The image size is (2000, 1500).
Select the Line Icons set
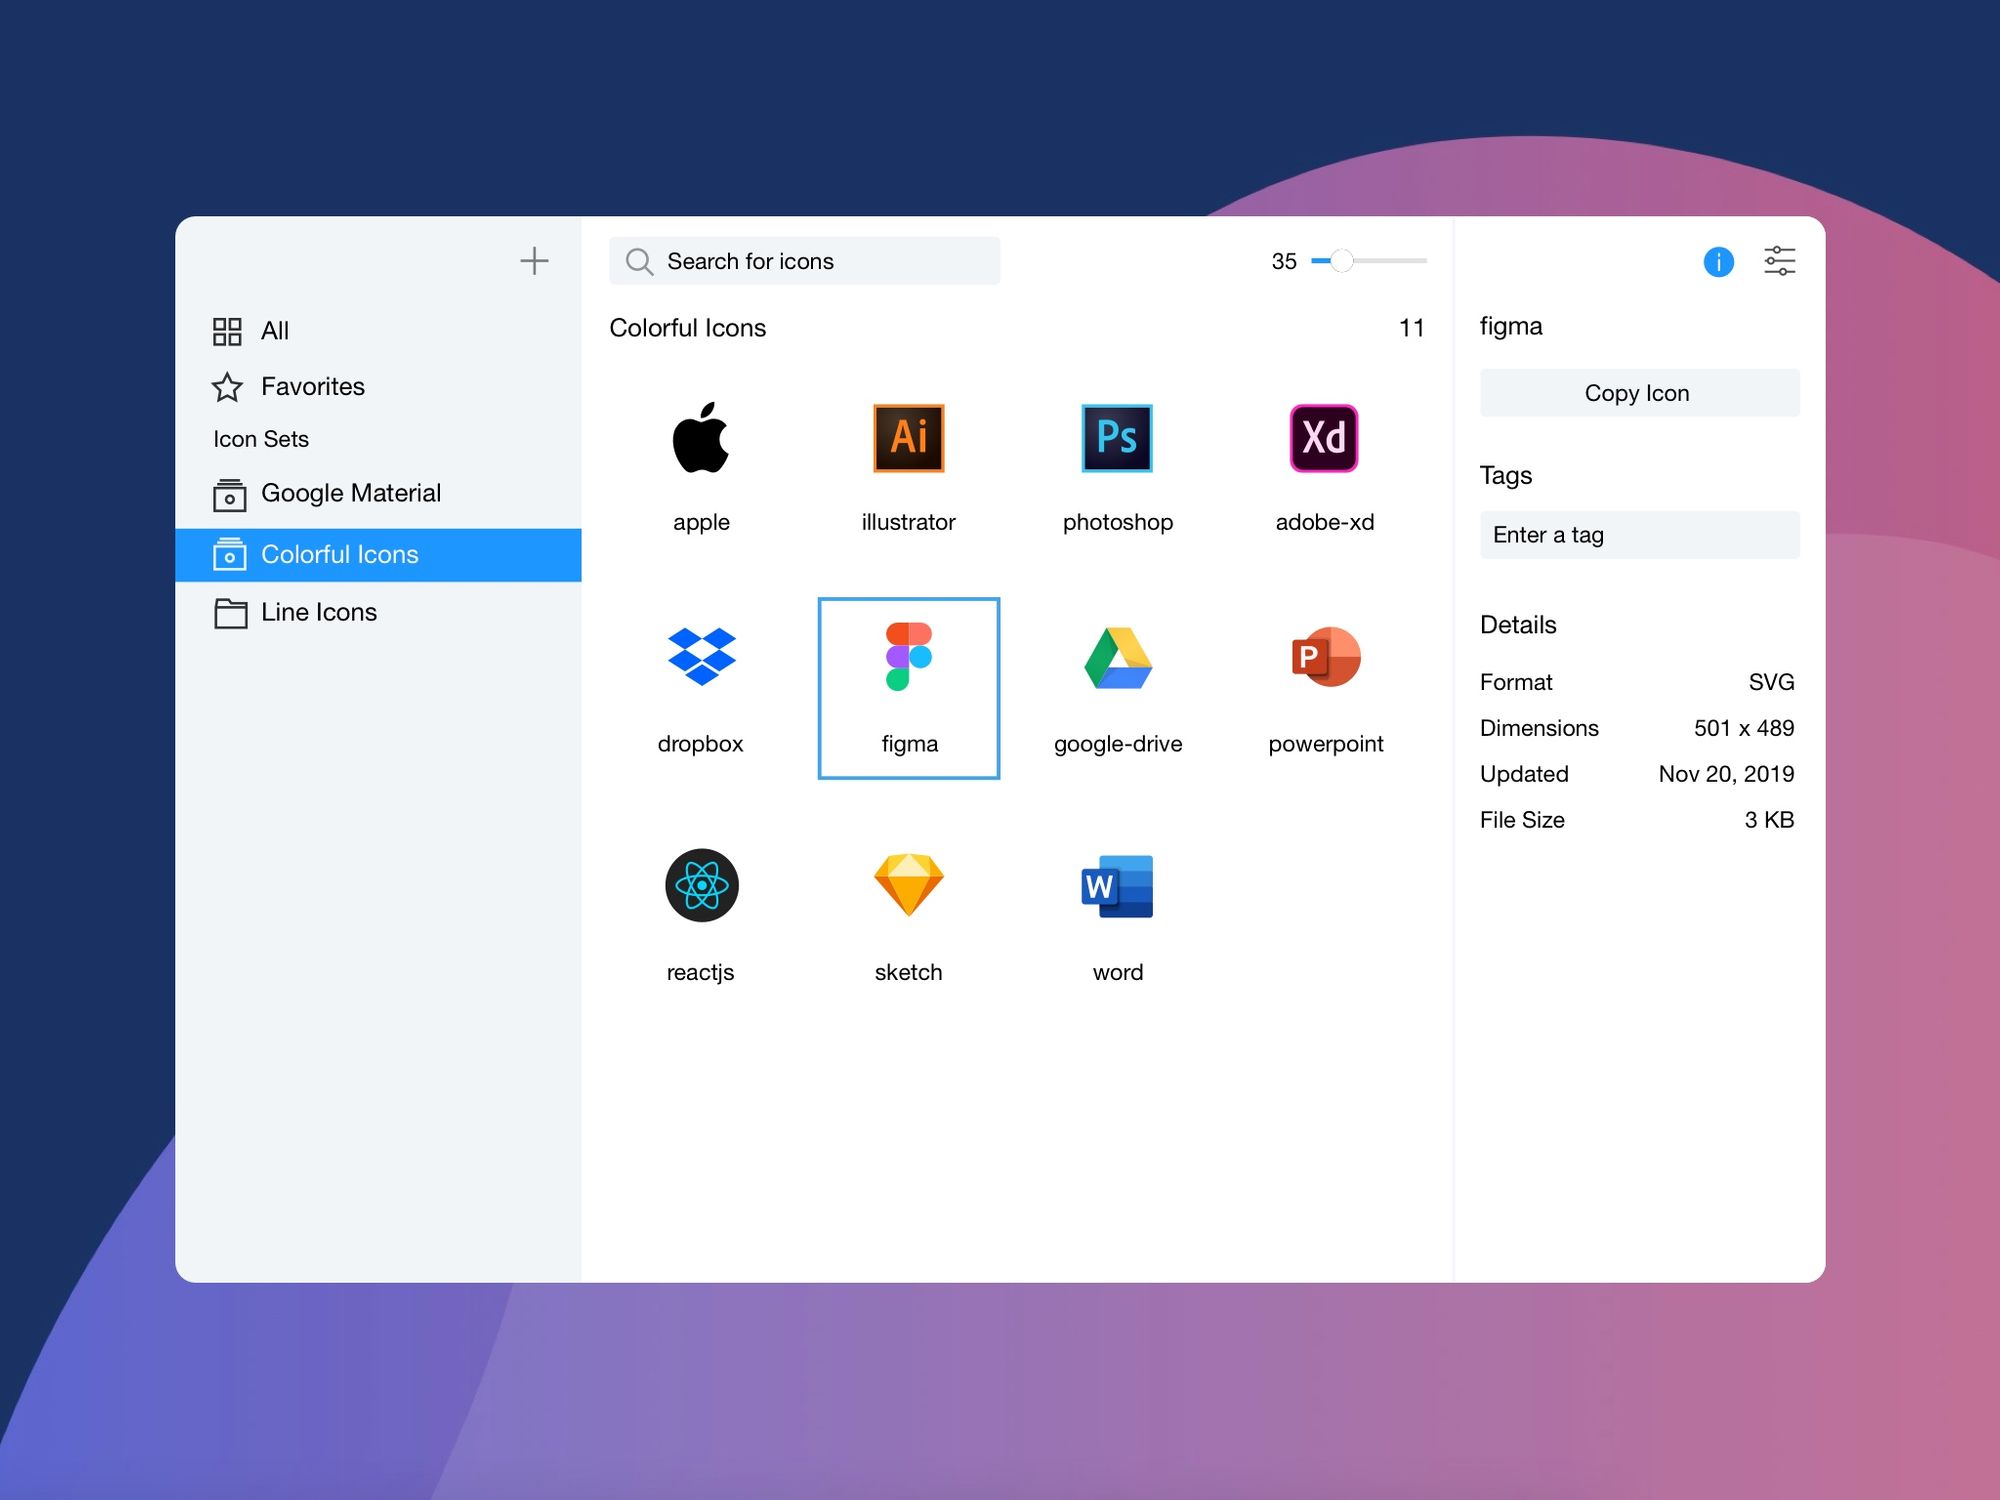pyautogui.click(x=319, y=612)
